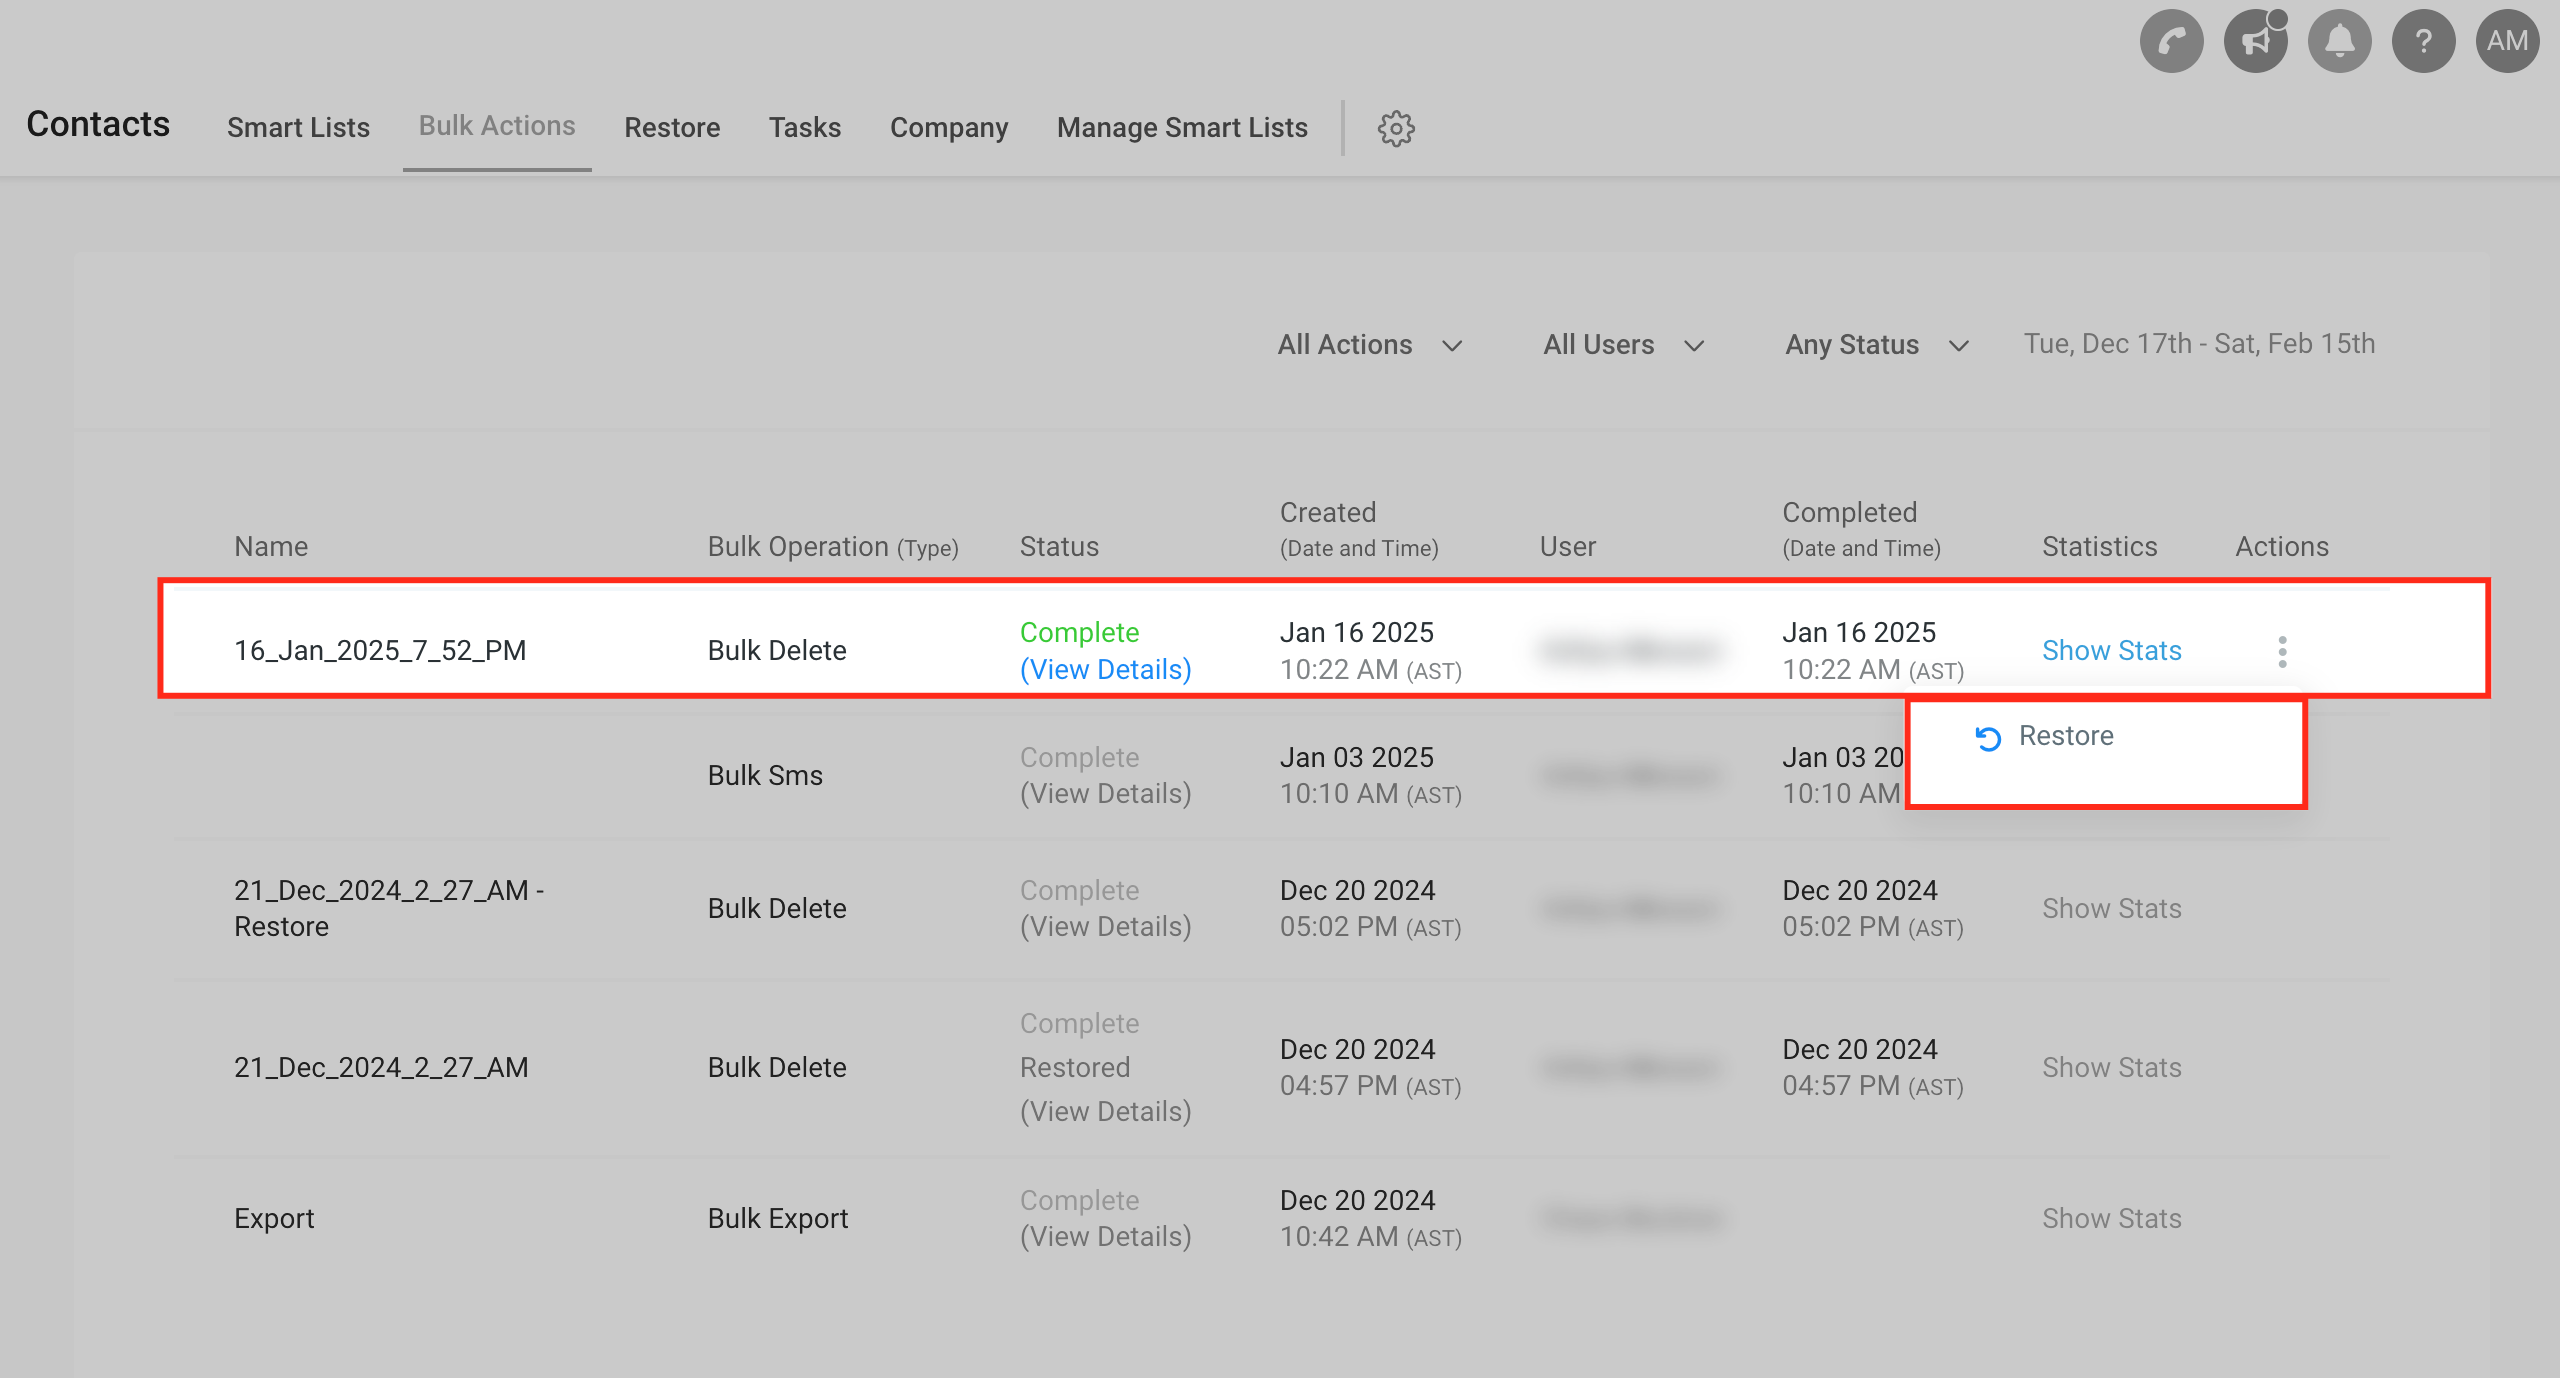Click the three-dot actions menu for 16_Jan_2025_7_52_PM

2282,651
